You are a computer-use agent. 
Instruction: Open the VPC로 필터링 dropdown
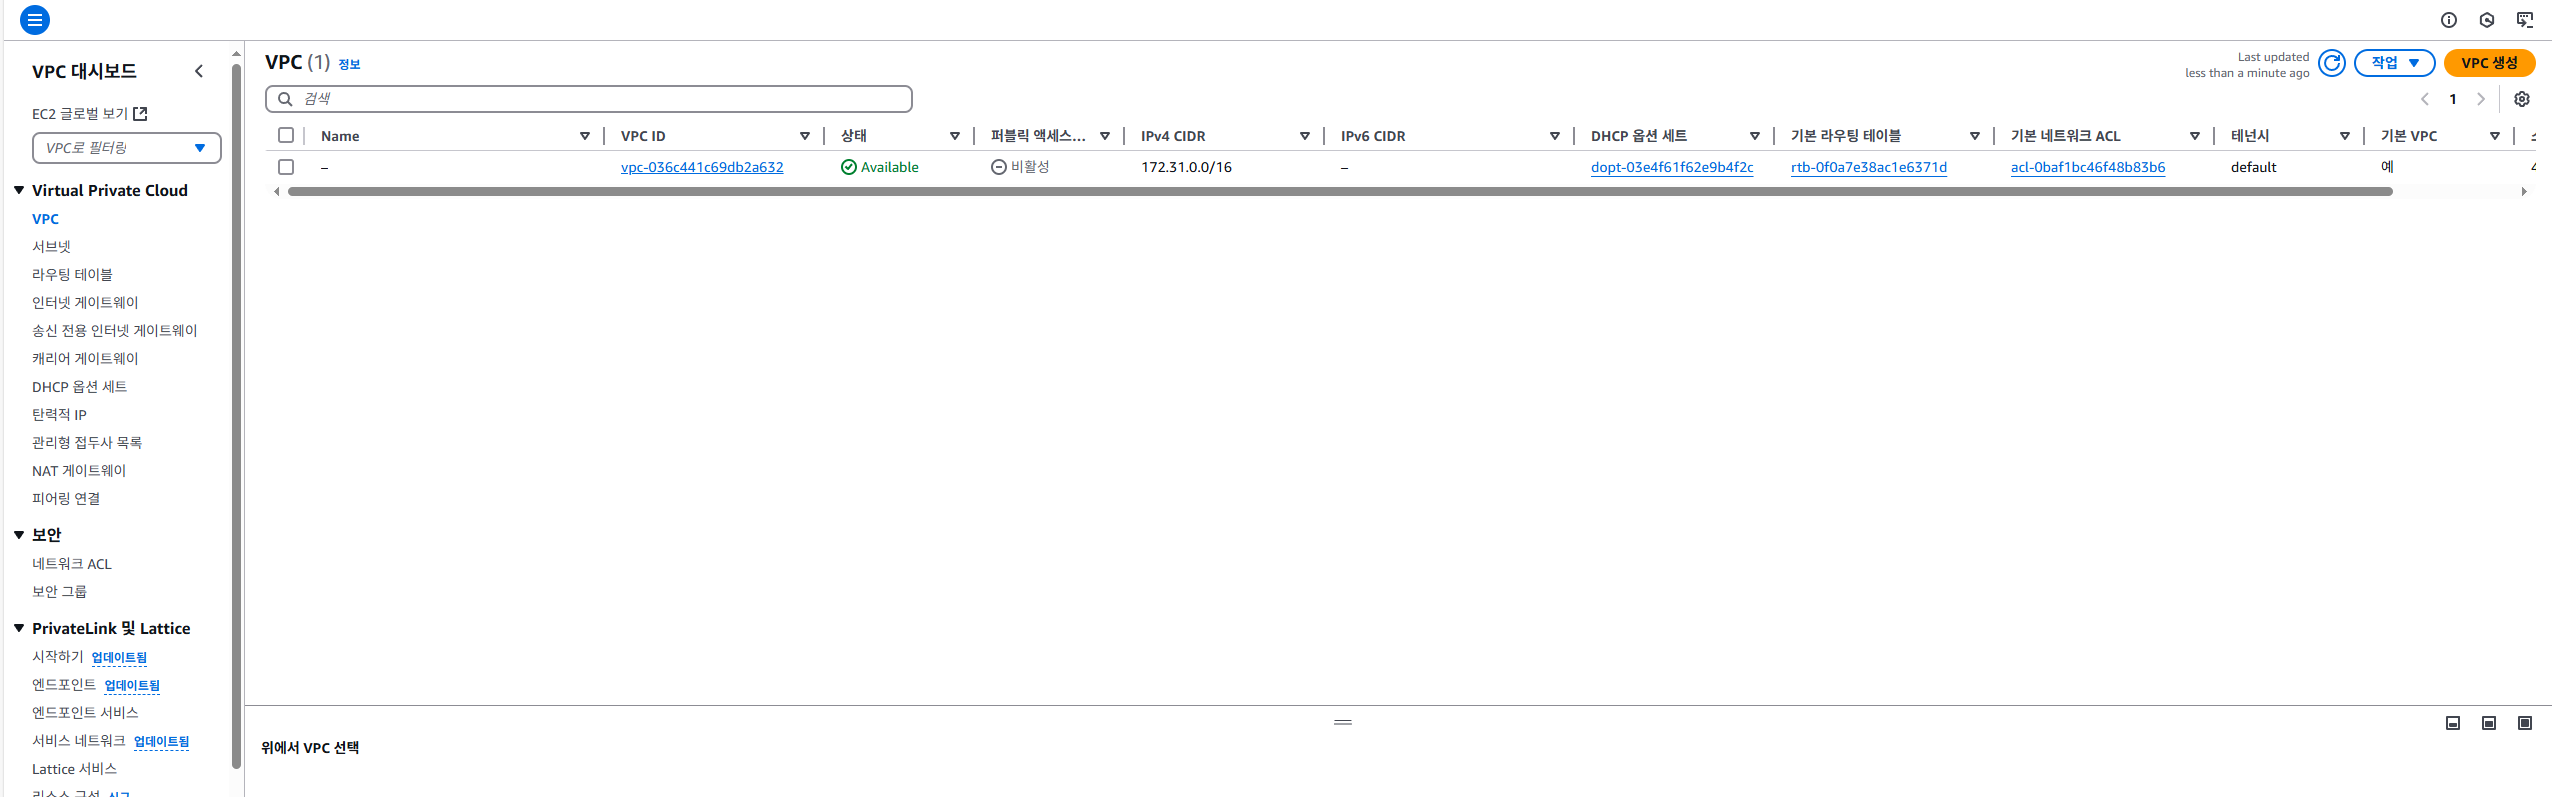(x=126, y=148)
